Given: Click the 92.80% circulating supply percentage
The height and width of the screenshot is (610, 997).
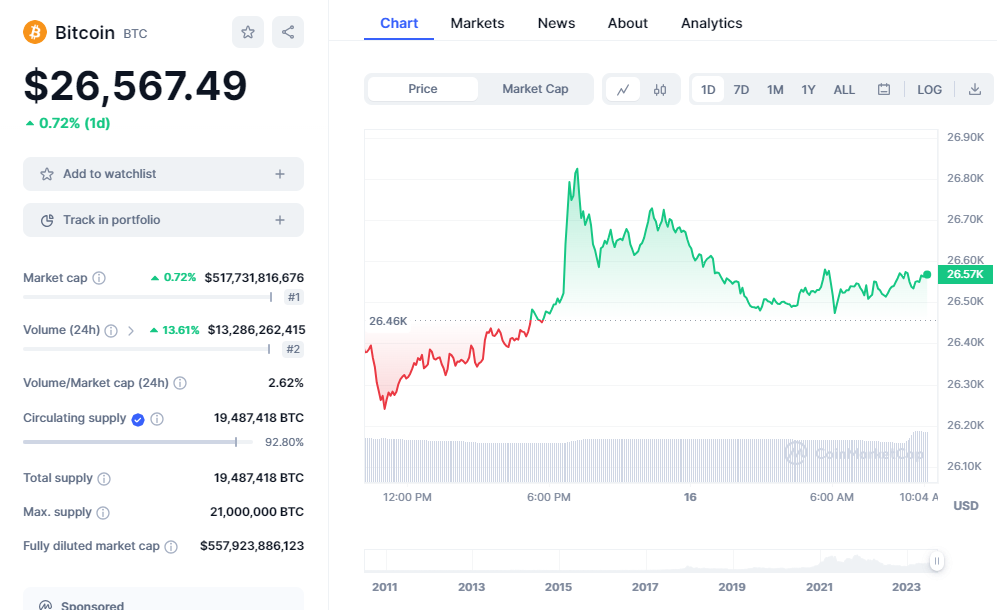Looking at the screenshot, I should click(284, 442).
